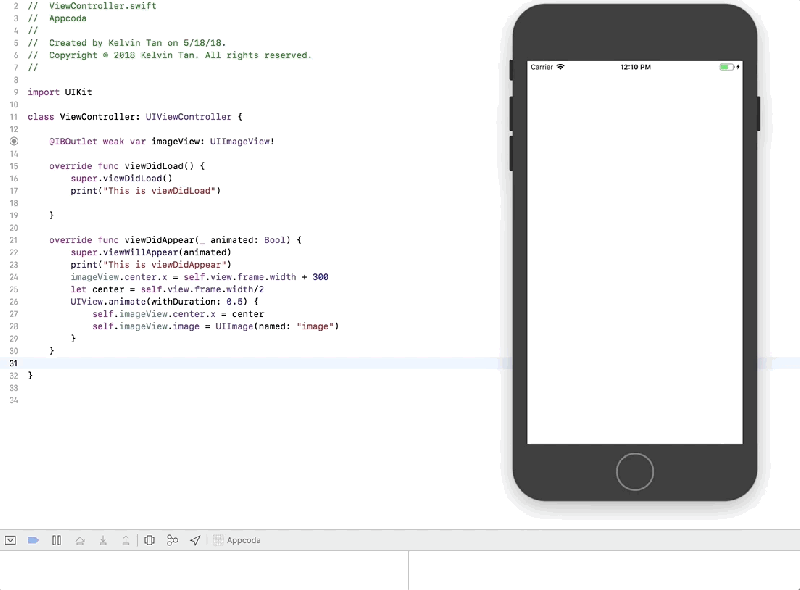Step out of the current function

[x=126, y=540]
